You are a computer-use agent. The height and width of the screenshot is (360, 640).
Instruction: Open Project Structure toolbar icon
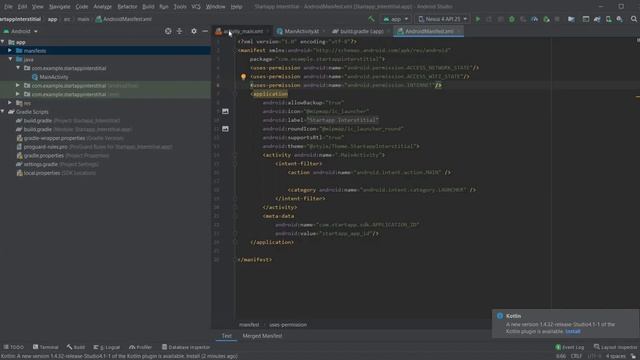tap(571, 19)
